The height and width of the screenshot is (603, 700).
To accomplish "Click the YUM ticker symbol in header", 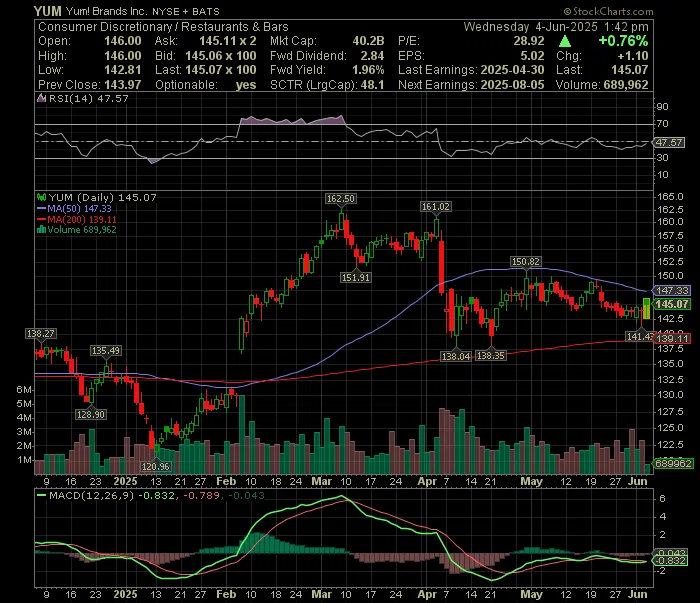I will pyautogui.click(x=48, y=11).
